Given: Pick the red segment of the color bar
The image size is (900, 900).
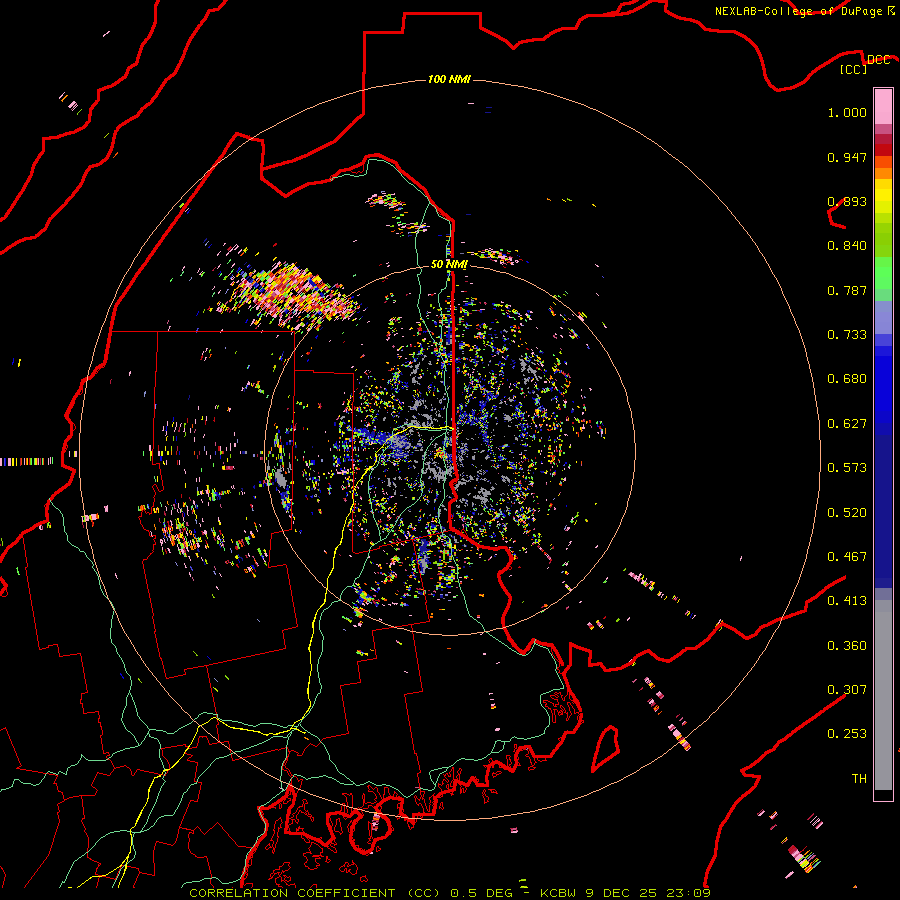Looking at the screenshot, I should click(x=883, y=150).
